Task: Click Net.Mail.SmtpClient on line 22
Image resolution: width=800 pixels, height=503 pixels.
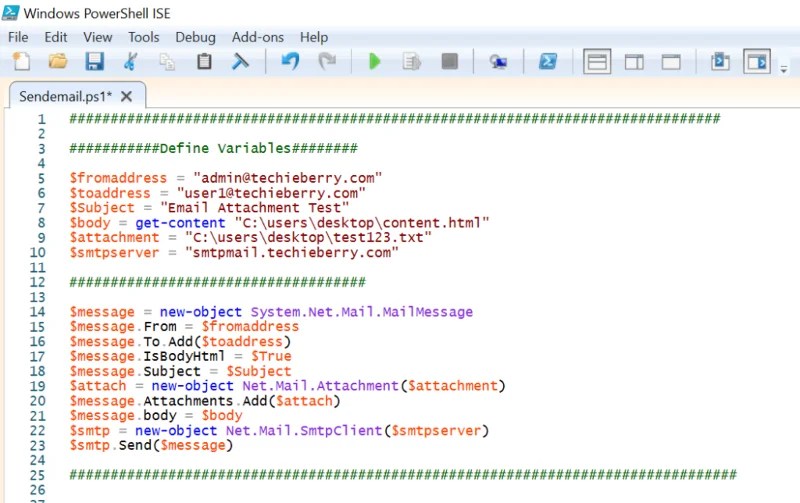Action: 304,431
